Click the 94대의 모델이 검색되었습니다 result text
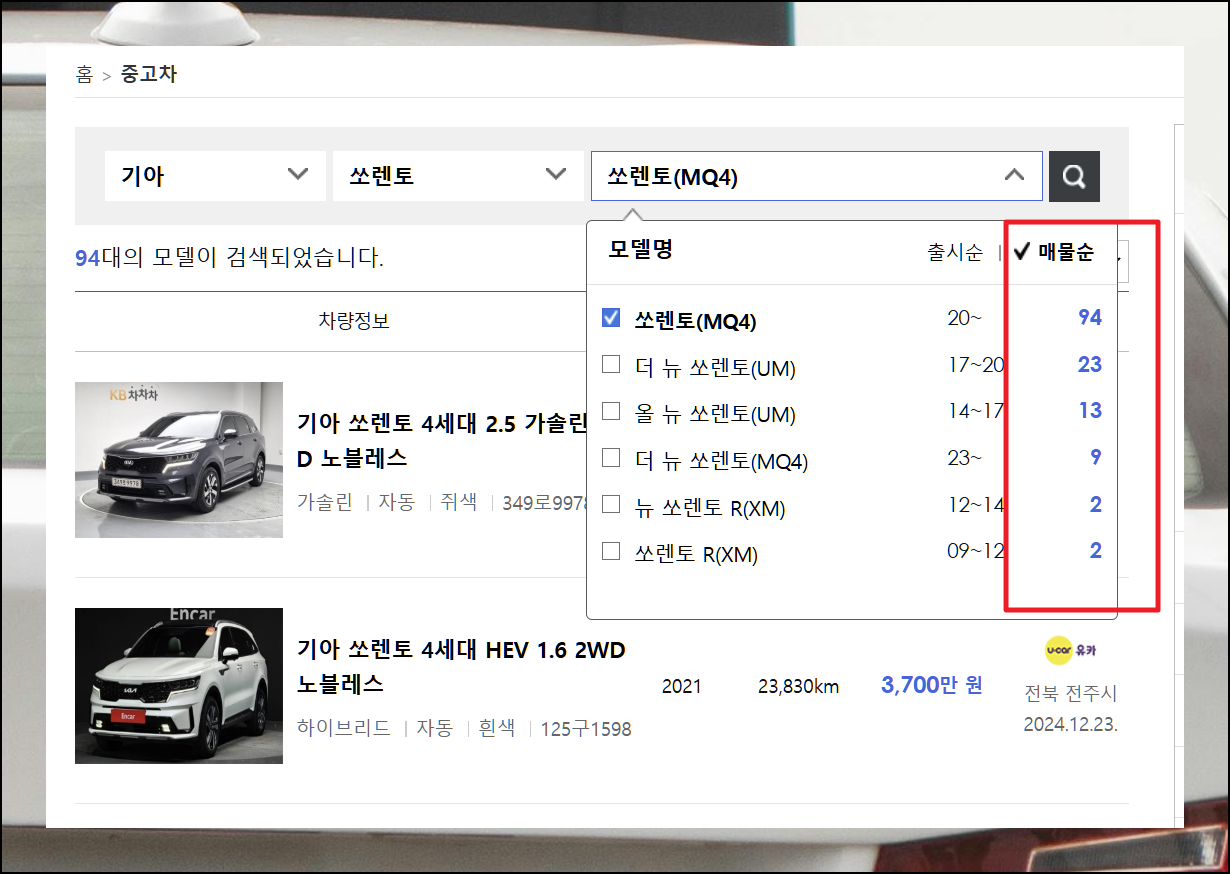This screenshot has width=1230, height=874. click(229, 258)
